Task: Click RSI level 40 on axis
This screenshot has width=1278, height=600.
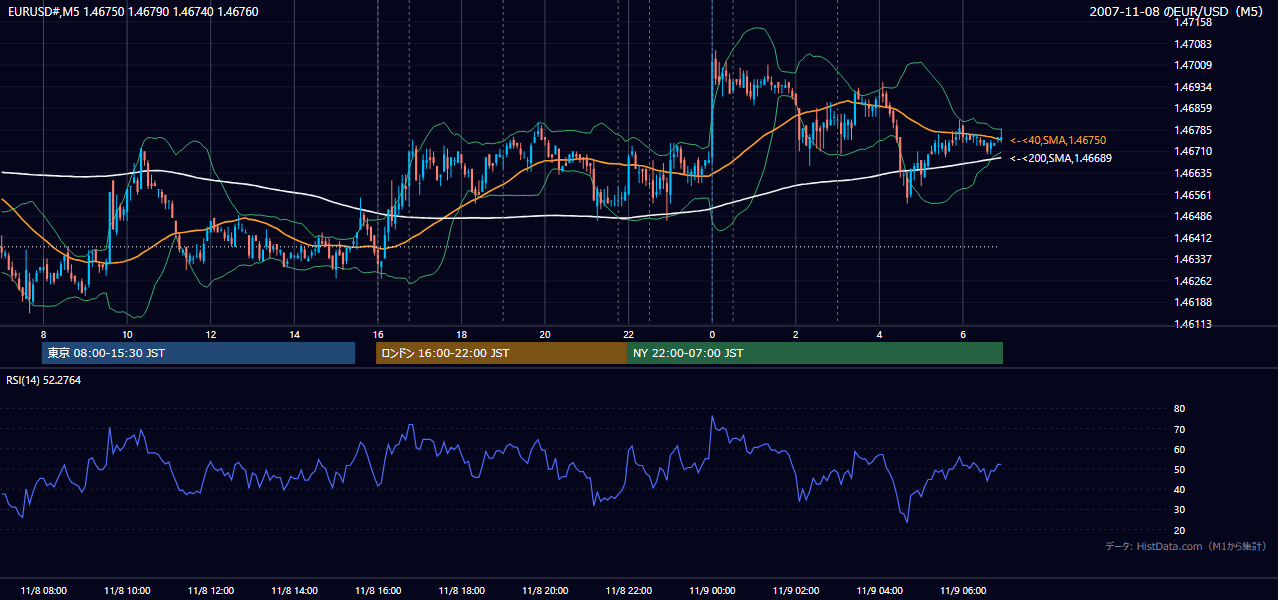Action: 1179,489
